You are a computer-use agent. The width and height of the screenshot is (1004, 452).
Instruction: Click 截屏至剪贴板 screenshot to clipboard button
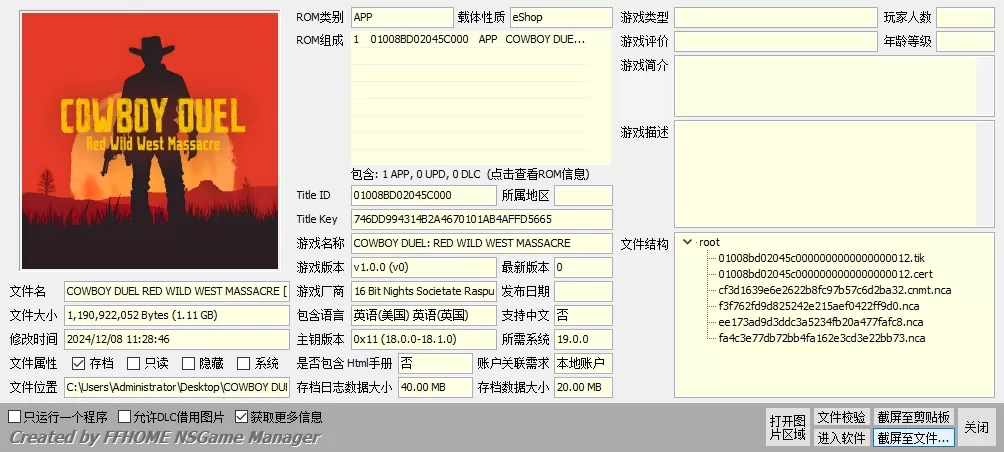[914, 417]
